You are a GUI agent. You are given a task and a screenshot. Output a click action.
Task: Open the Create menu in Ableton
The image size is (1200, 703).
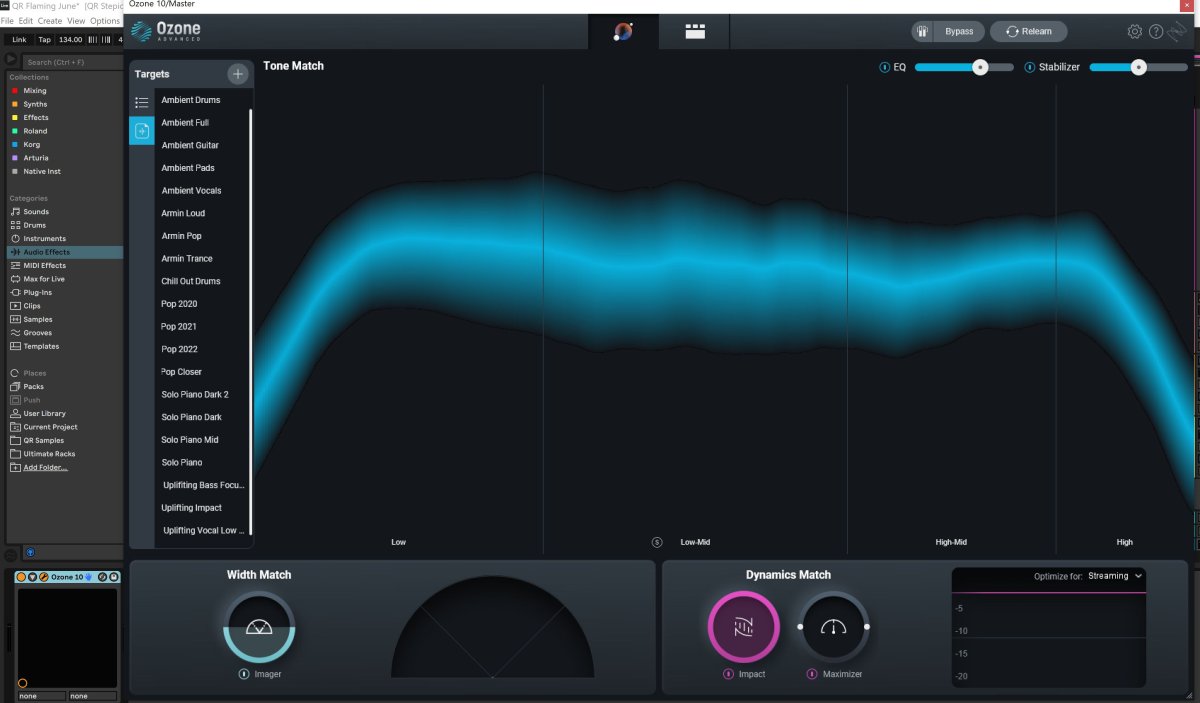click(x=50, y=21)
